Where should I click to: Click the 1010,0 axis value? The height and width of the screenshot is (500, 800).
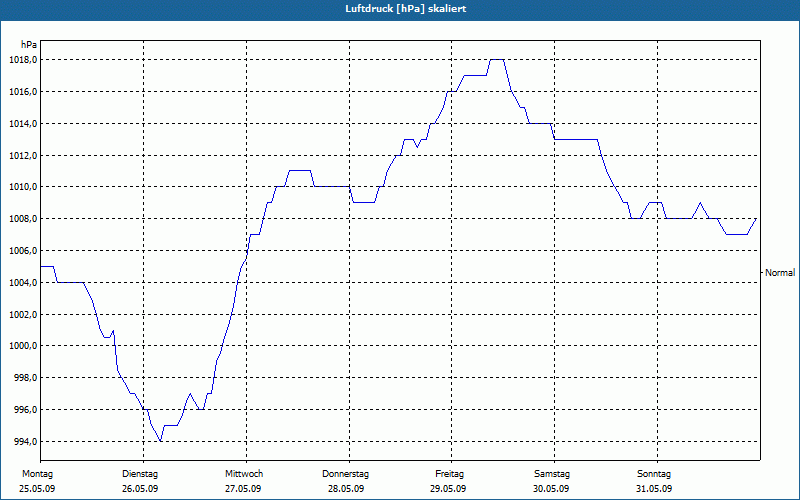coord(22,187)
